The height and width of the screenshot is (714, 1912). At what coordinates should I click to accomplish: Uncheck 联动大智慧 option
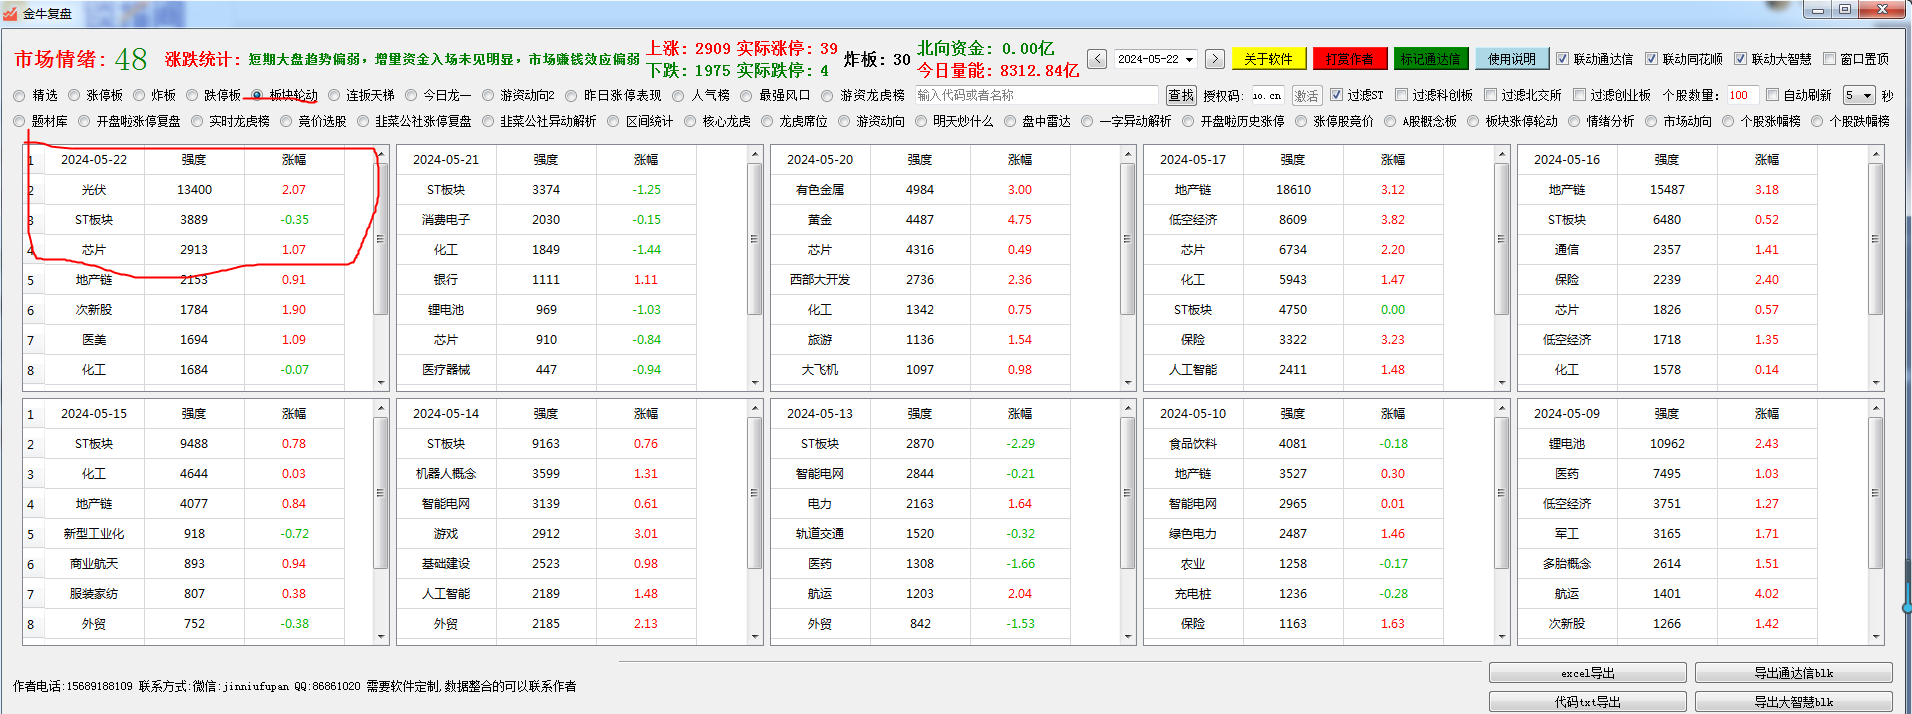[1740, 59]
